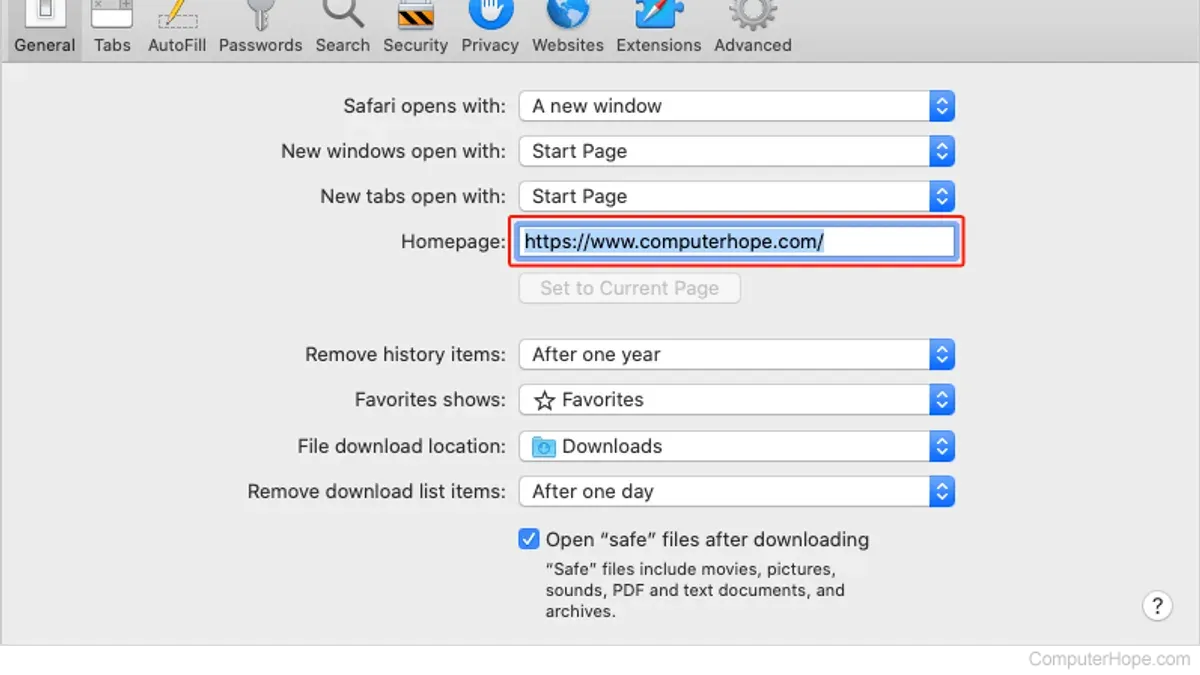Screen dimensions: 1200x675
Task: Click the Homepage: label text
Action: (x=453, y=242)
